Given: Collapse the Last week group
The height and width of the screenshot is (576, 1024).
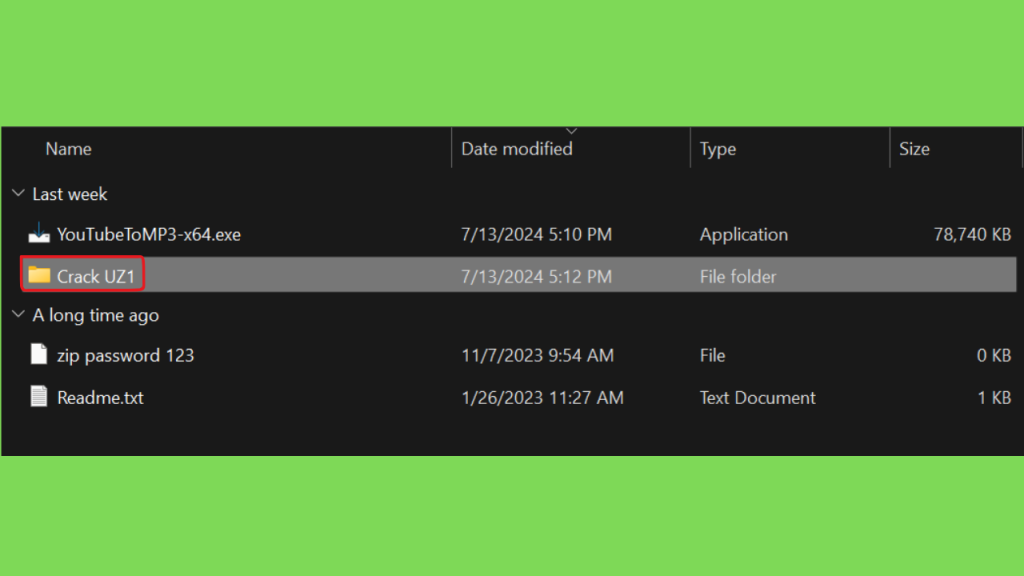Looking at the screenshot, I should pos(18,193).
